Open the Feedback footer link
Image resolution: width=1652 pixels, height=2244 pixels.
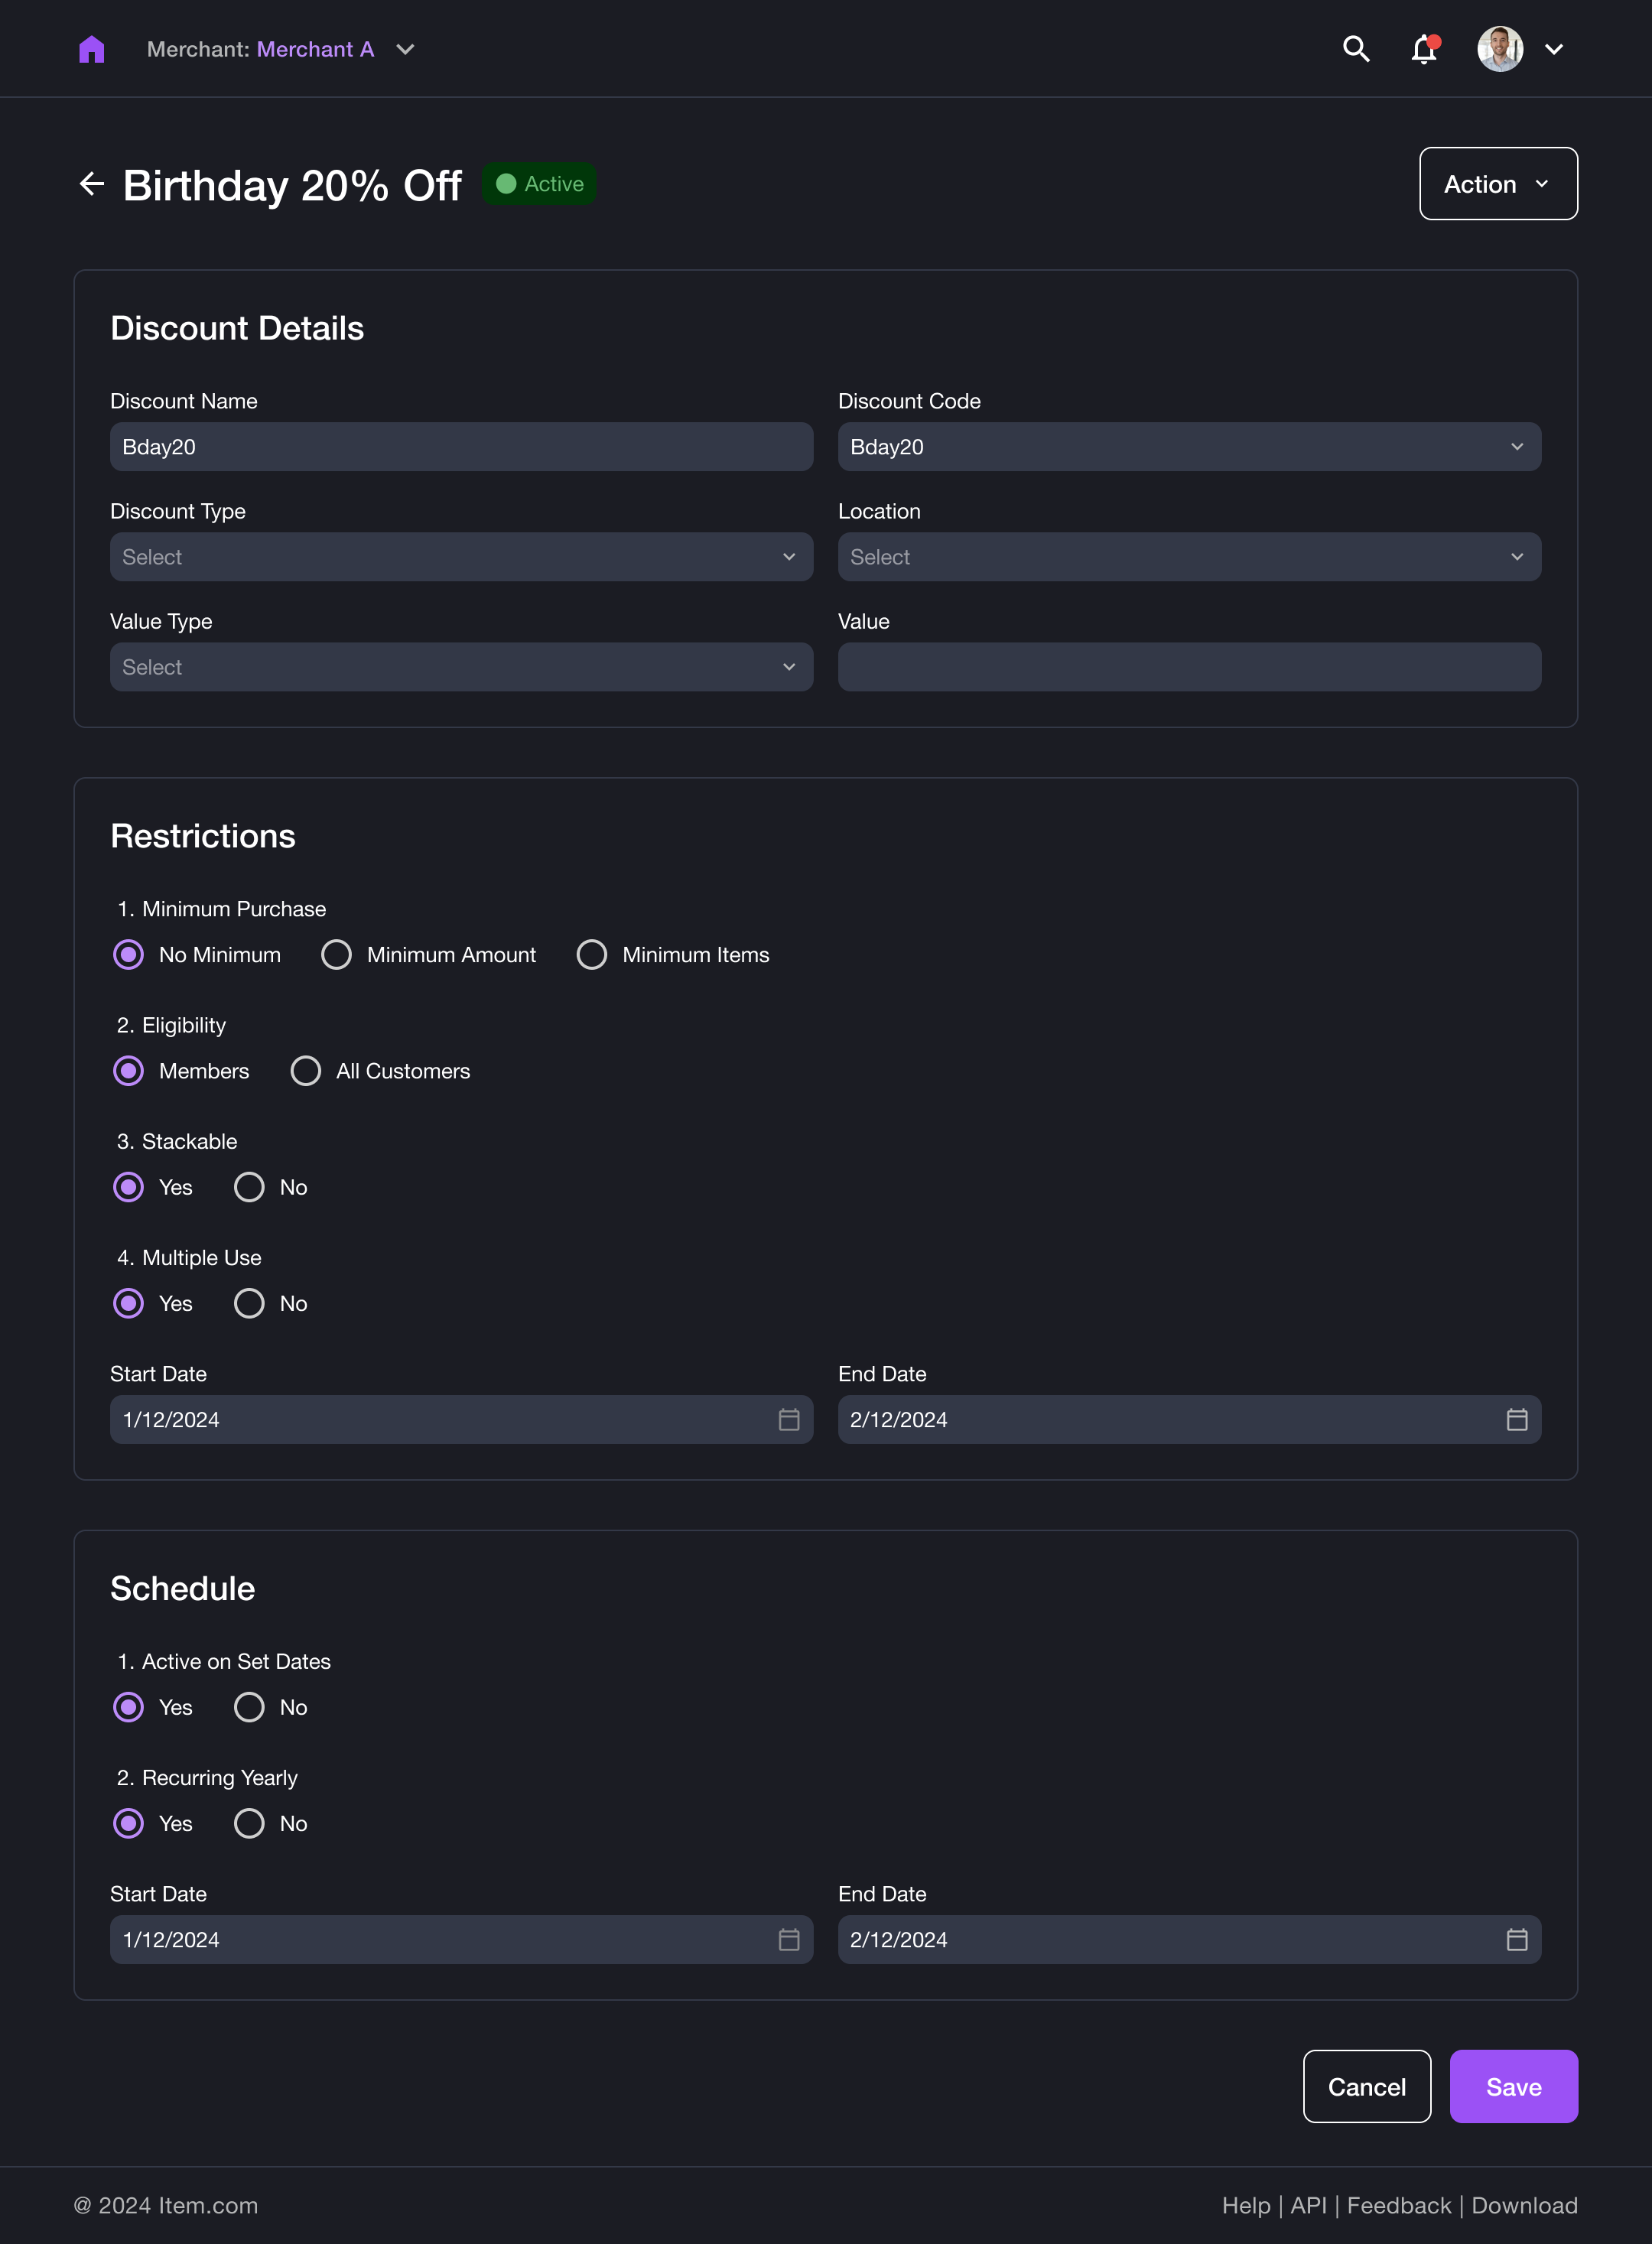[1398, 2205]
